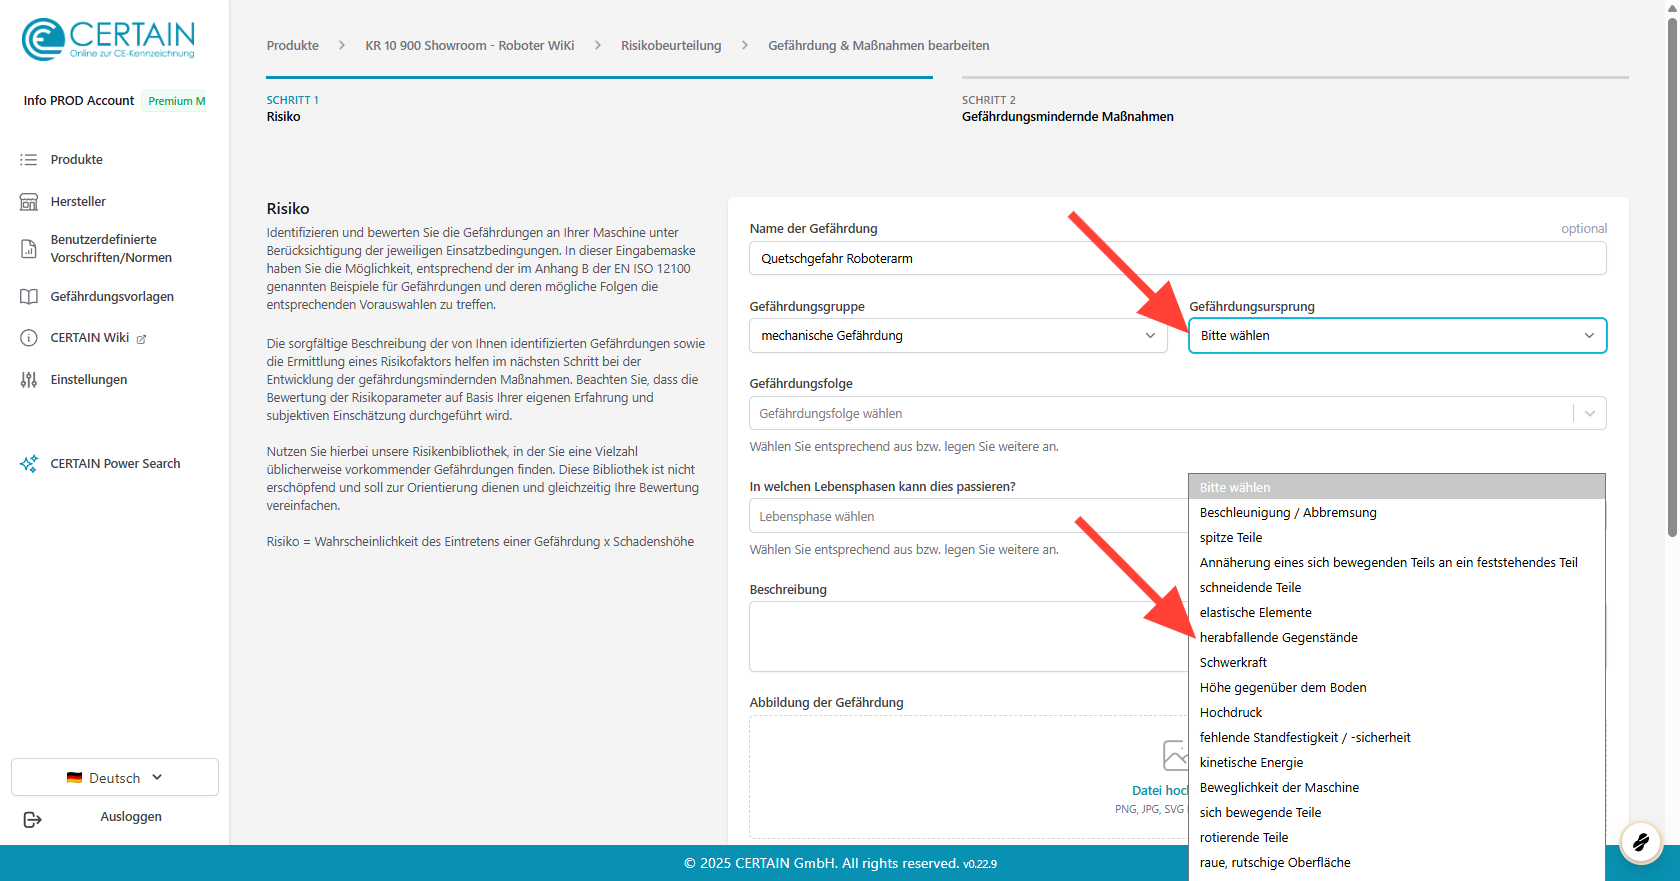Open Benutzerdefinierte Vorschriften/Normen
The height and width of the screenshot is (881, 1680).
(111, 249)
